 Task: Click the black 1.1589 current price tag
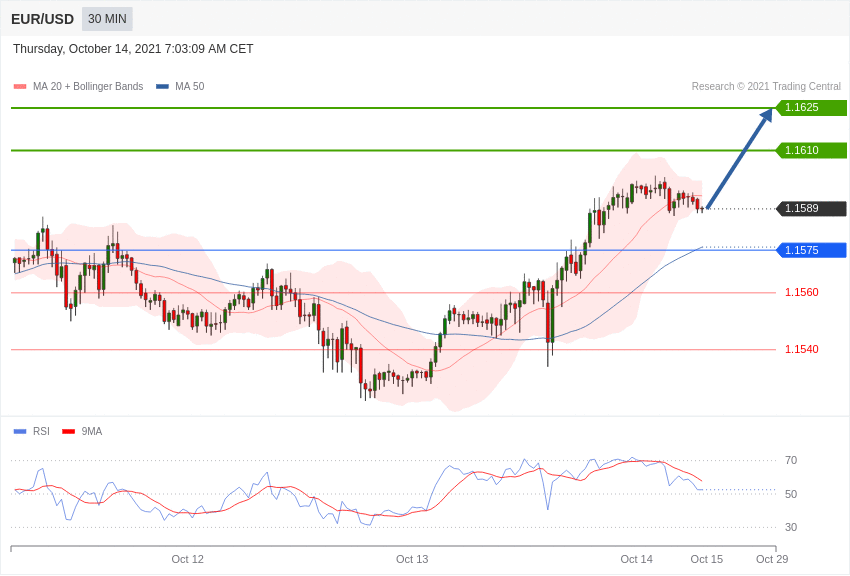[x=811, y=209]
